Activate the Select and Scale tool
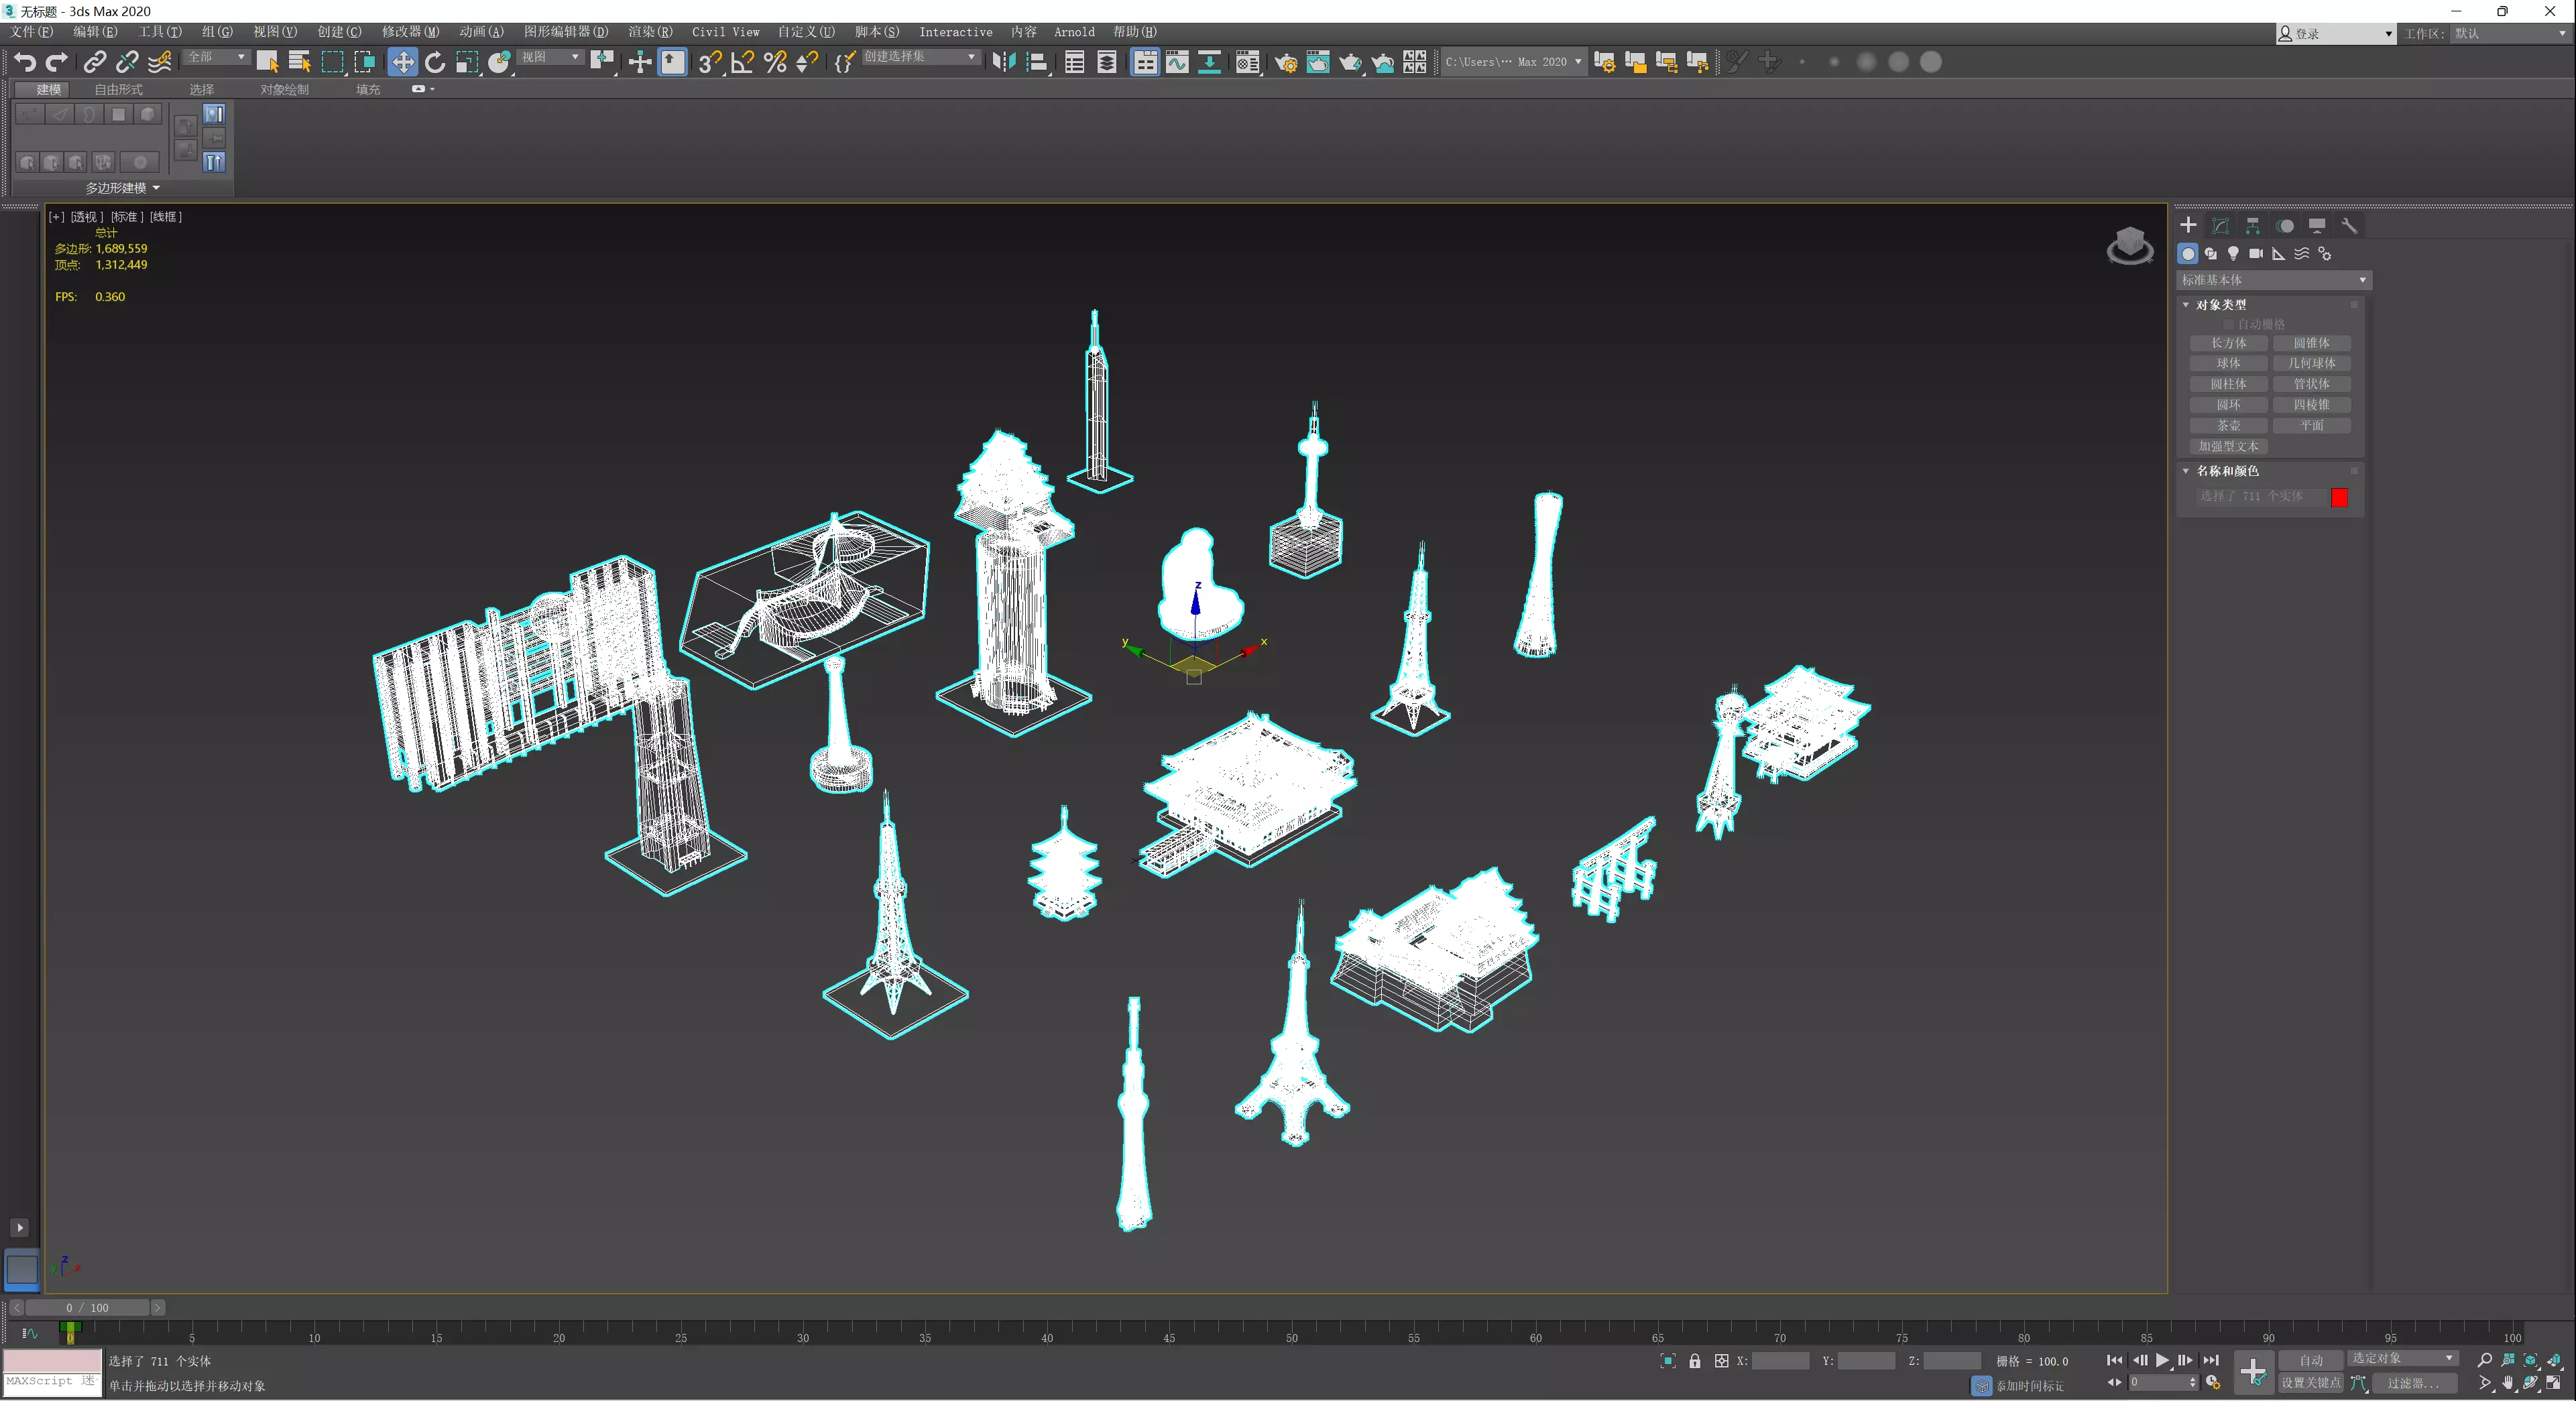Image resolution: width=2576 pixels, height=1401 pixels. pos(467,62)
